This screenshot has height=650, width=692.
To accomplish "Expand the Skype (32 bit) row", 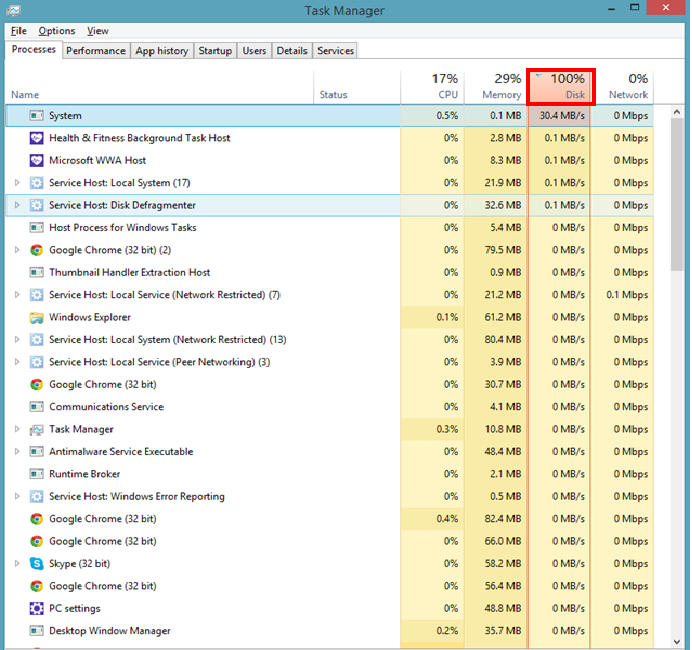I will click(17, 564).
